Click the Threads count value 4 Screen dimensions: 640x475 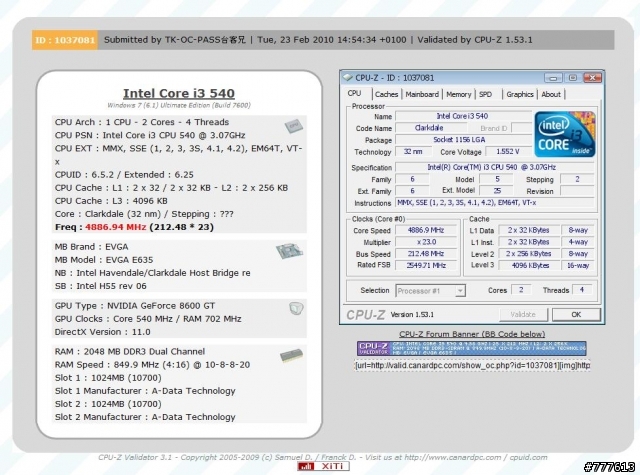coord(582,290)
